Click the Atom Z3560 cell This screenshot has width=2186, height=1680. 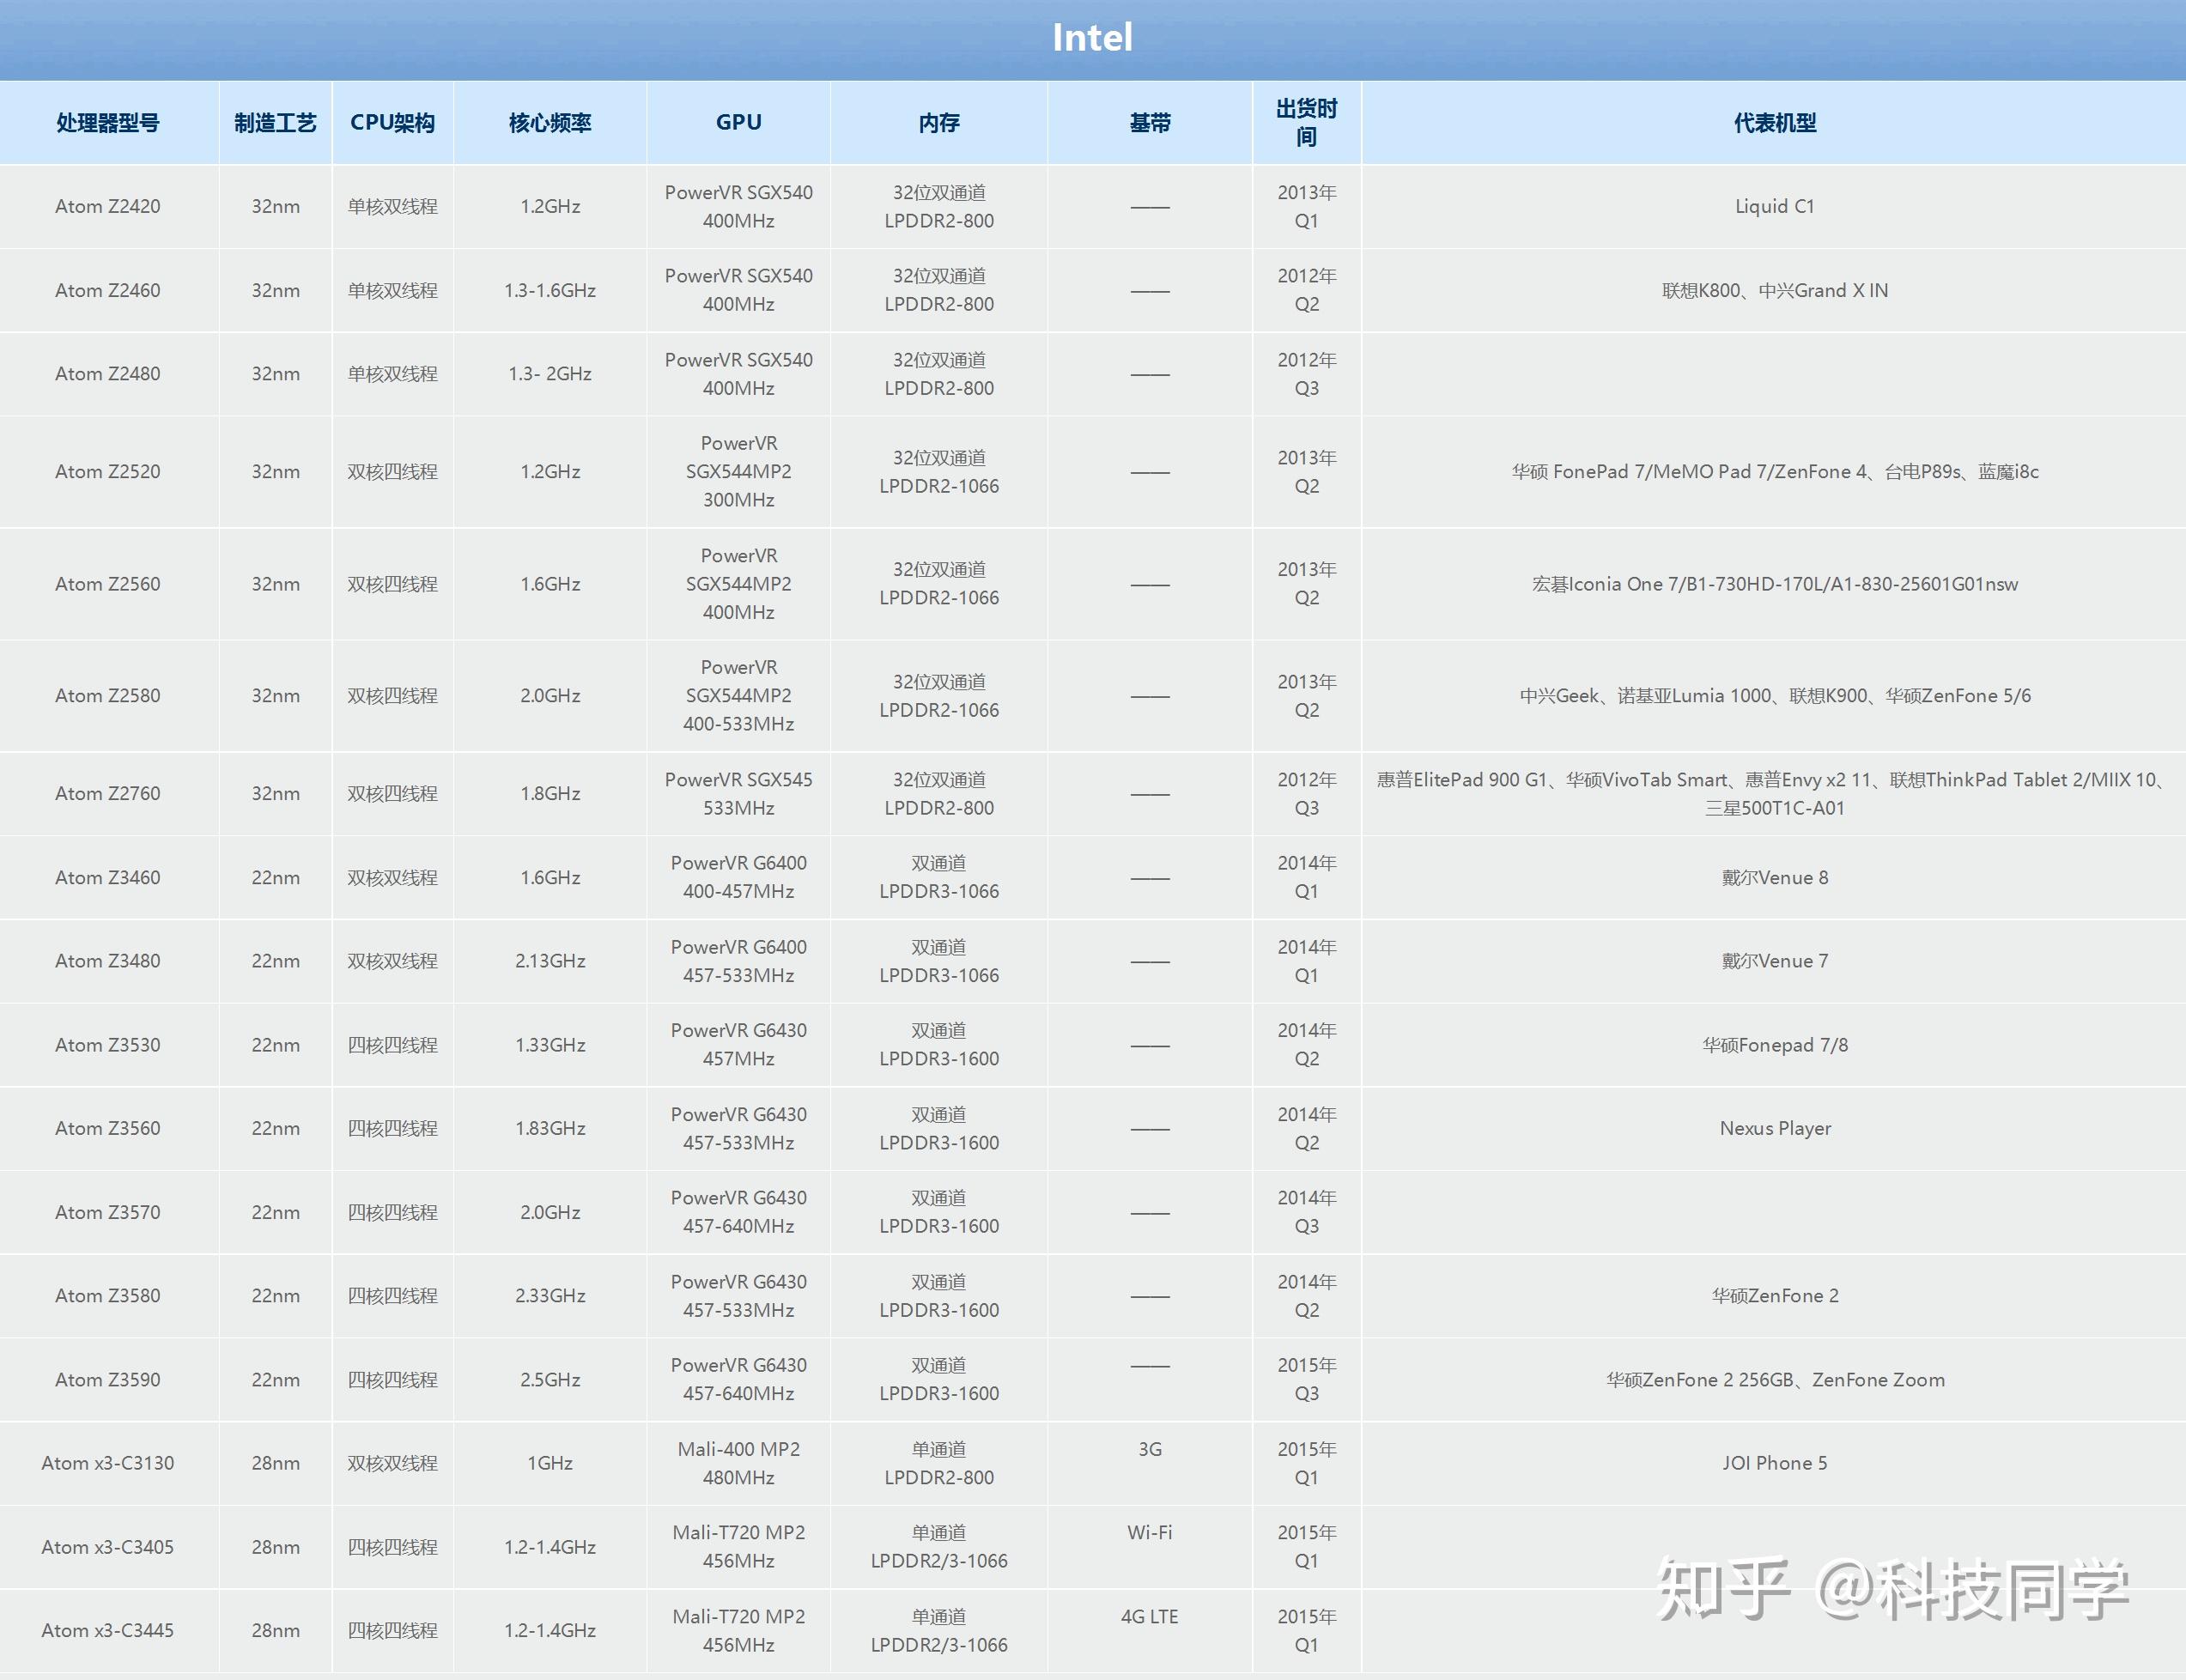click(108, 1129)
